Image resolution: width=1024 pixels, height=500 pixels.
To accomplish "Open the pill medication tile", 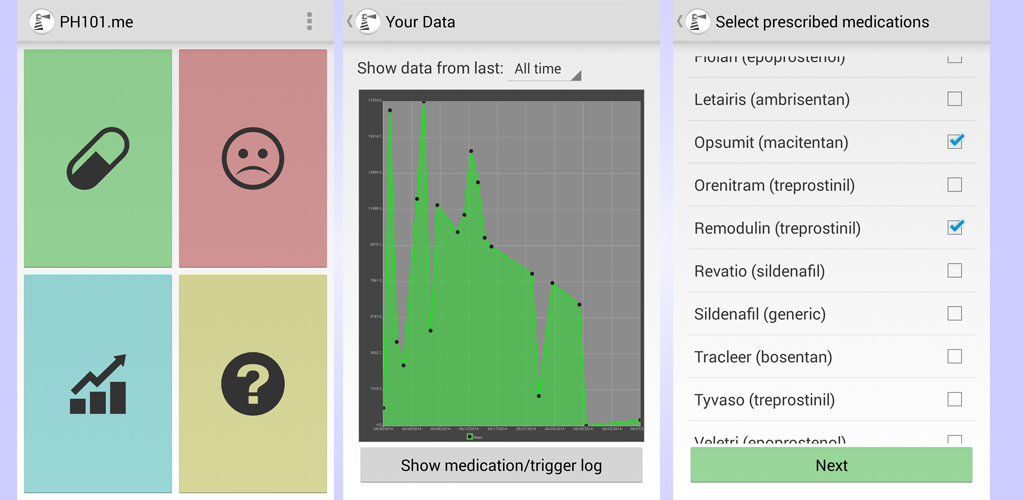I will pos(98,158).
